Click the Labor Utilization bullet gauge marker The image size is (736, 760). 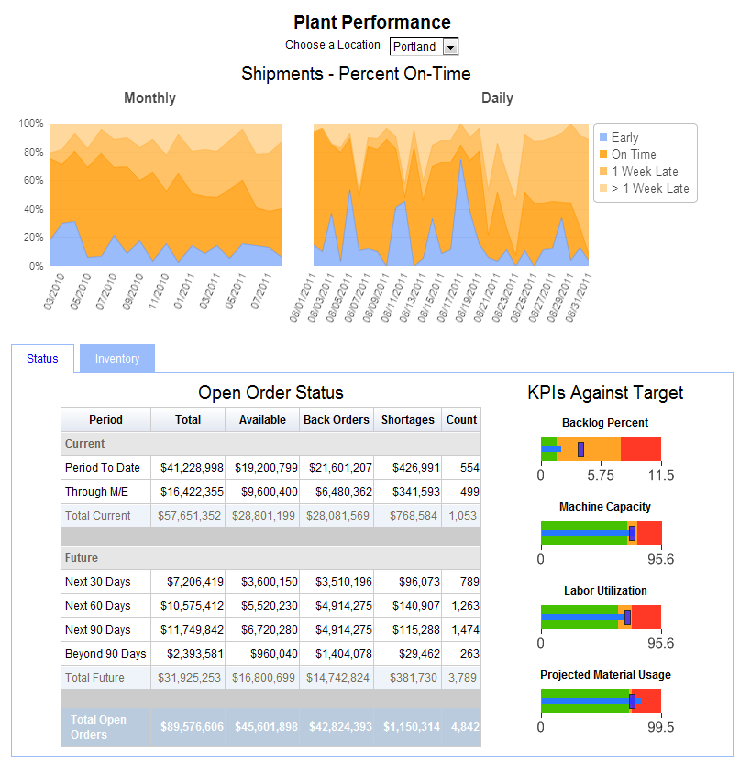tap(627, 617)
